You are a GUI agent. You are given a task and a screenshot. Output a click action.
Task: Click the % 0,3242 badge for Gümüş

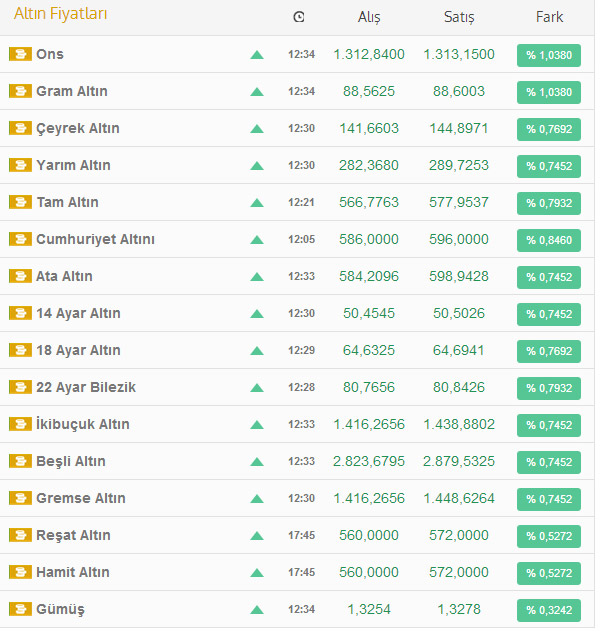point(549,610)
